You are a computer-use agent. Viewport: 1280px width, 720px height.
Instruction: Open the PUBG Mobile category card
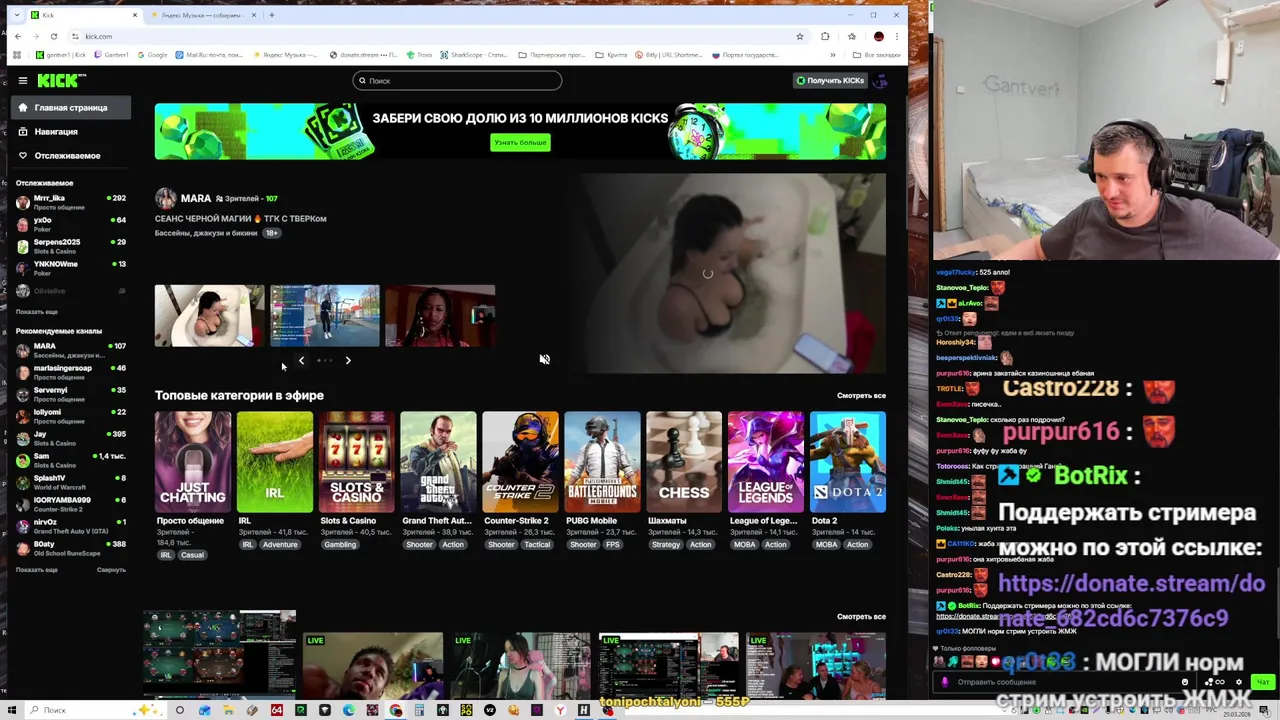pos(602,462)
